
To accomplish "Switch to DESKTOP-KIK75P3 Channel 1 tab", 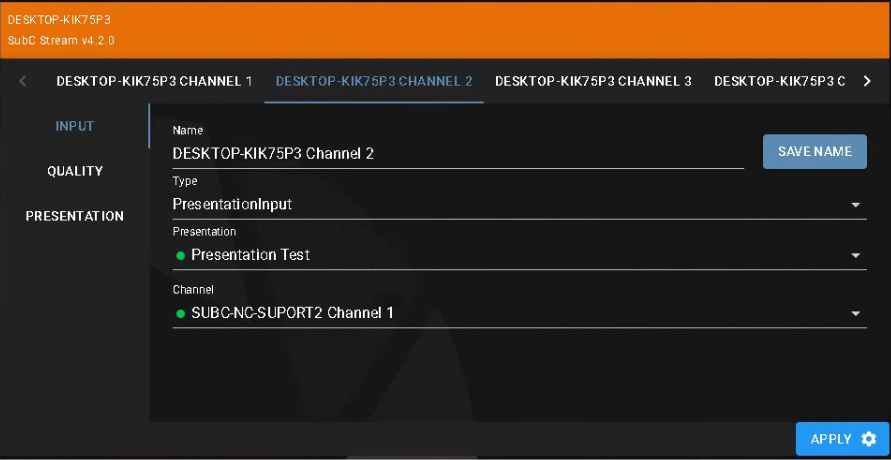I will coord(154,81).
